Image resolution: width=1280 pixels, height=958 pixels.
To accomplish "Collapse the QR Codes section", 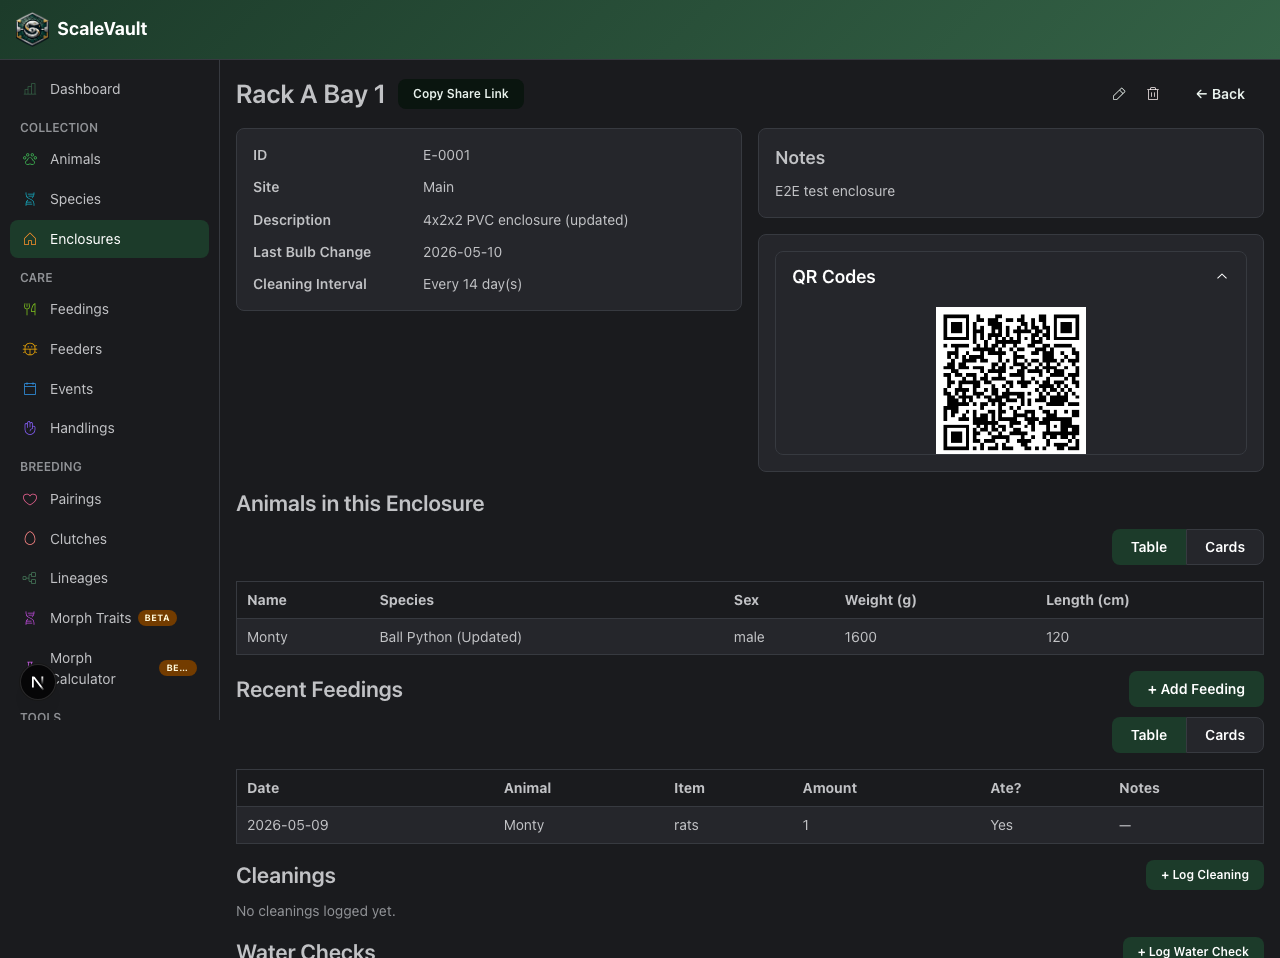I will tap(1222, 277).
